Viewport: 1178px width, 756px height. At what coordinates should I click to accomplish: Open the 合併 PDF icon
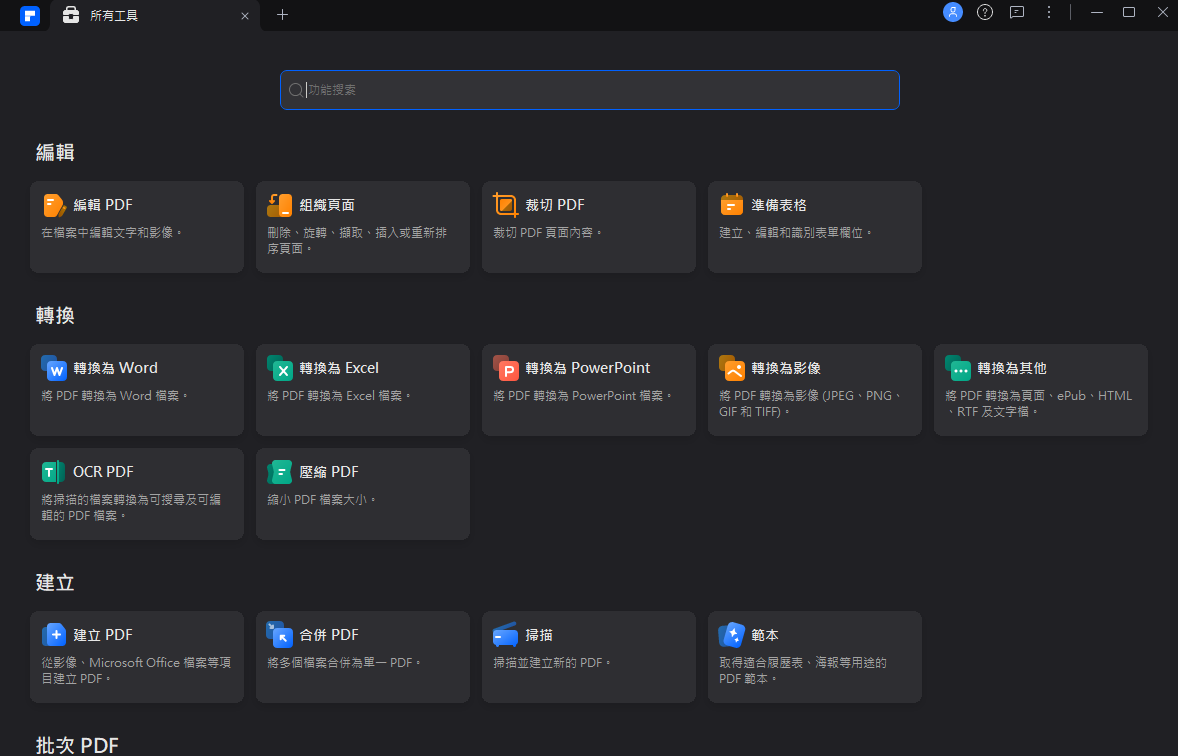(279, 635)
